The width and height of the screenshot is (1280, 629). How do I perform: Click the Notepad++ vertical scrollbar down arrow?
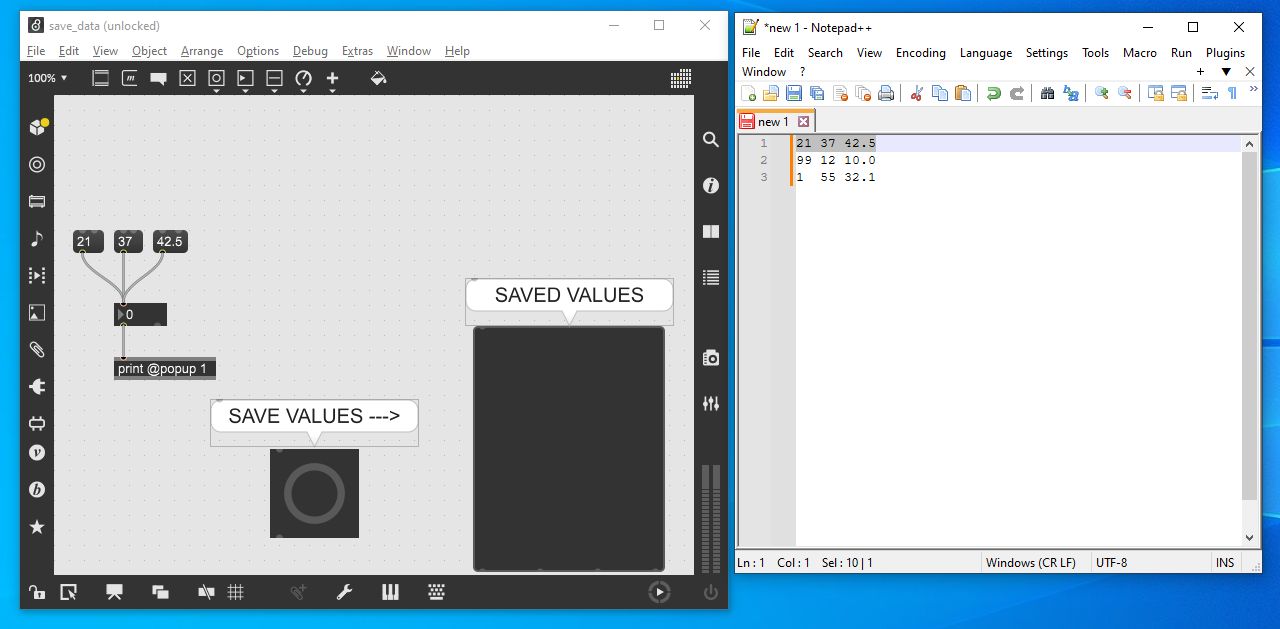point(1250,538)
